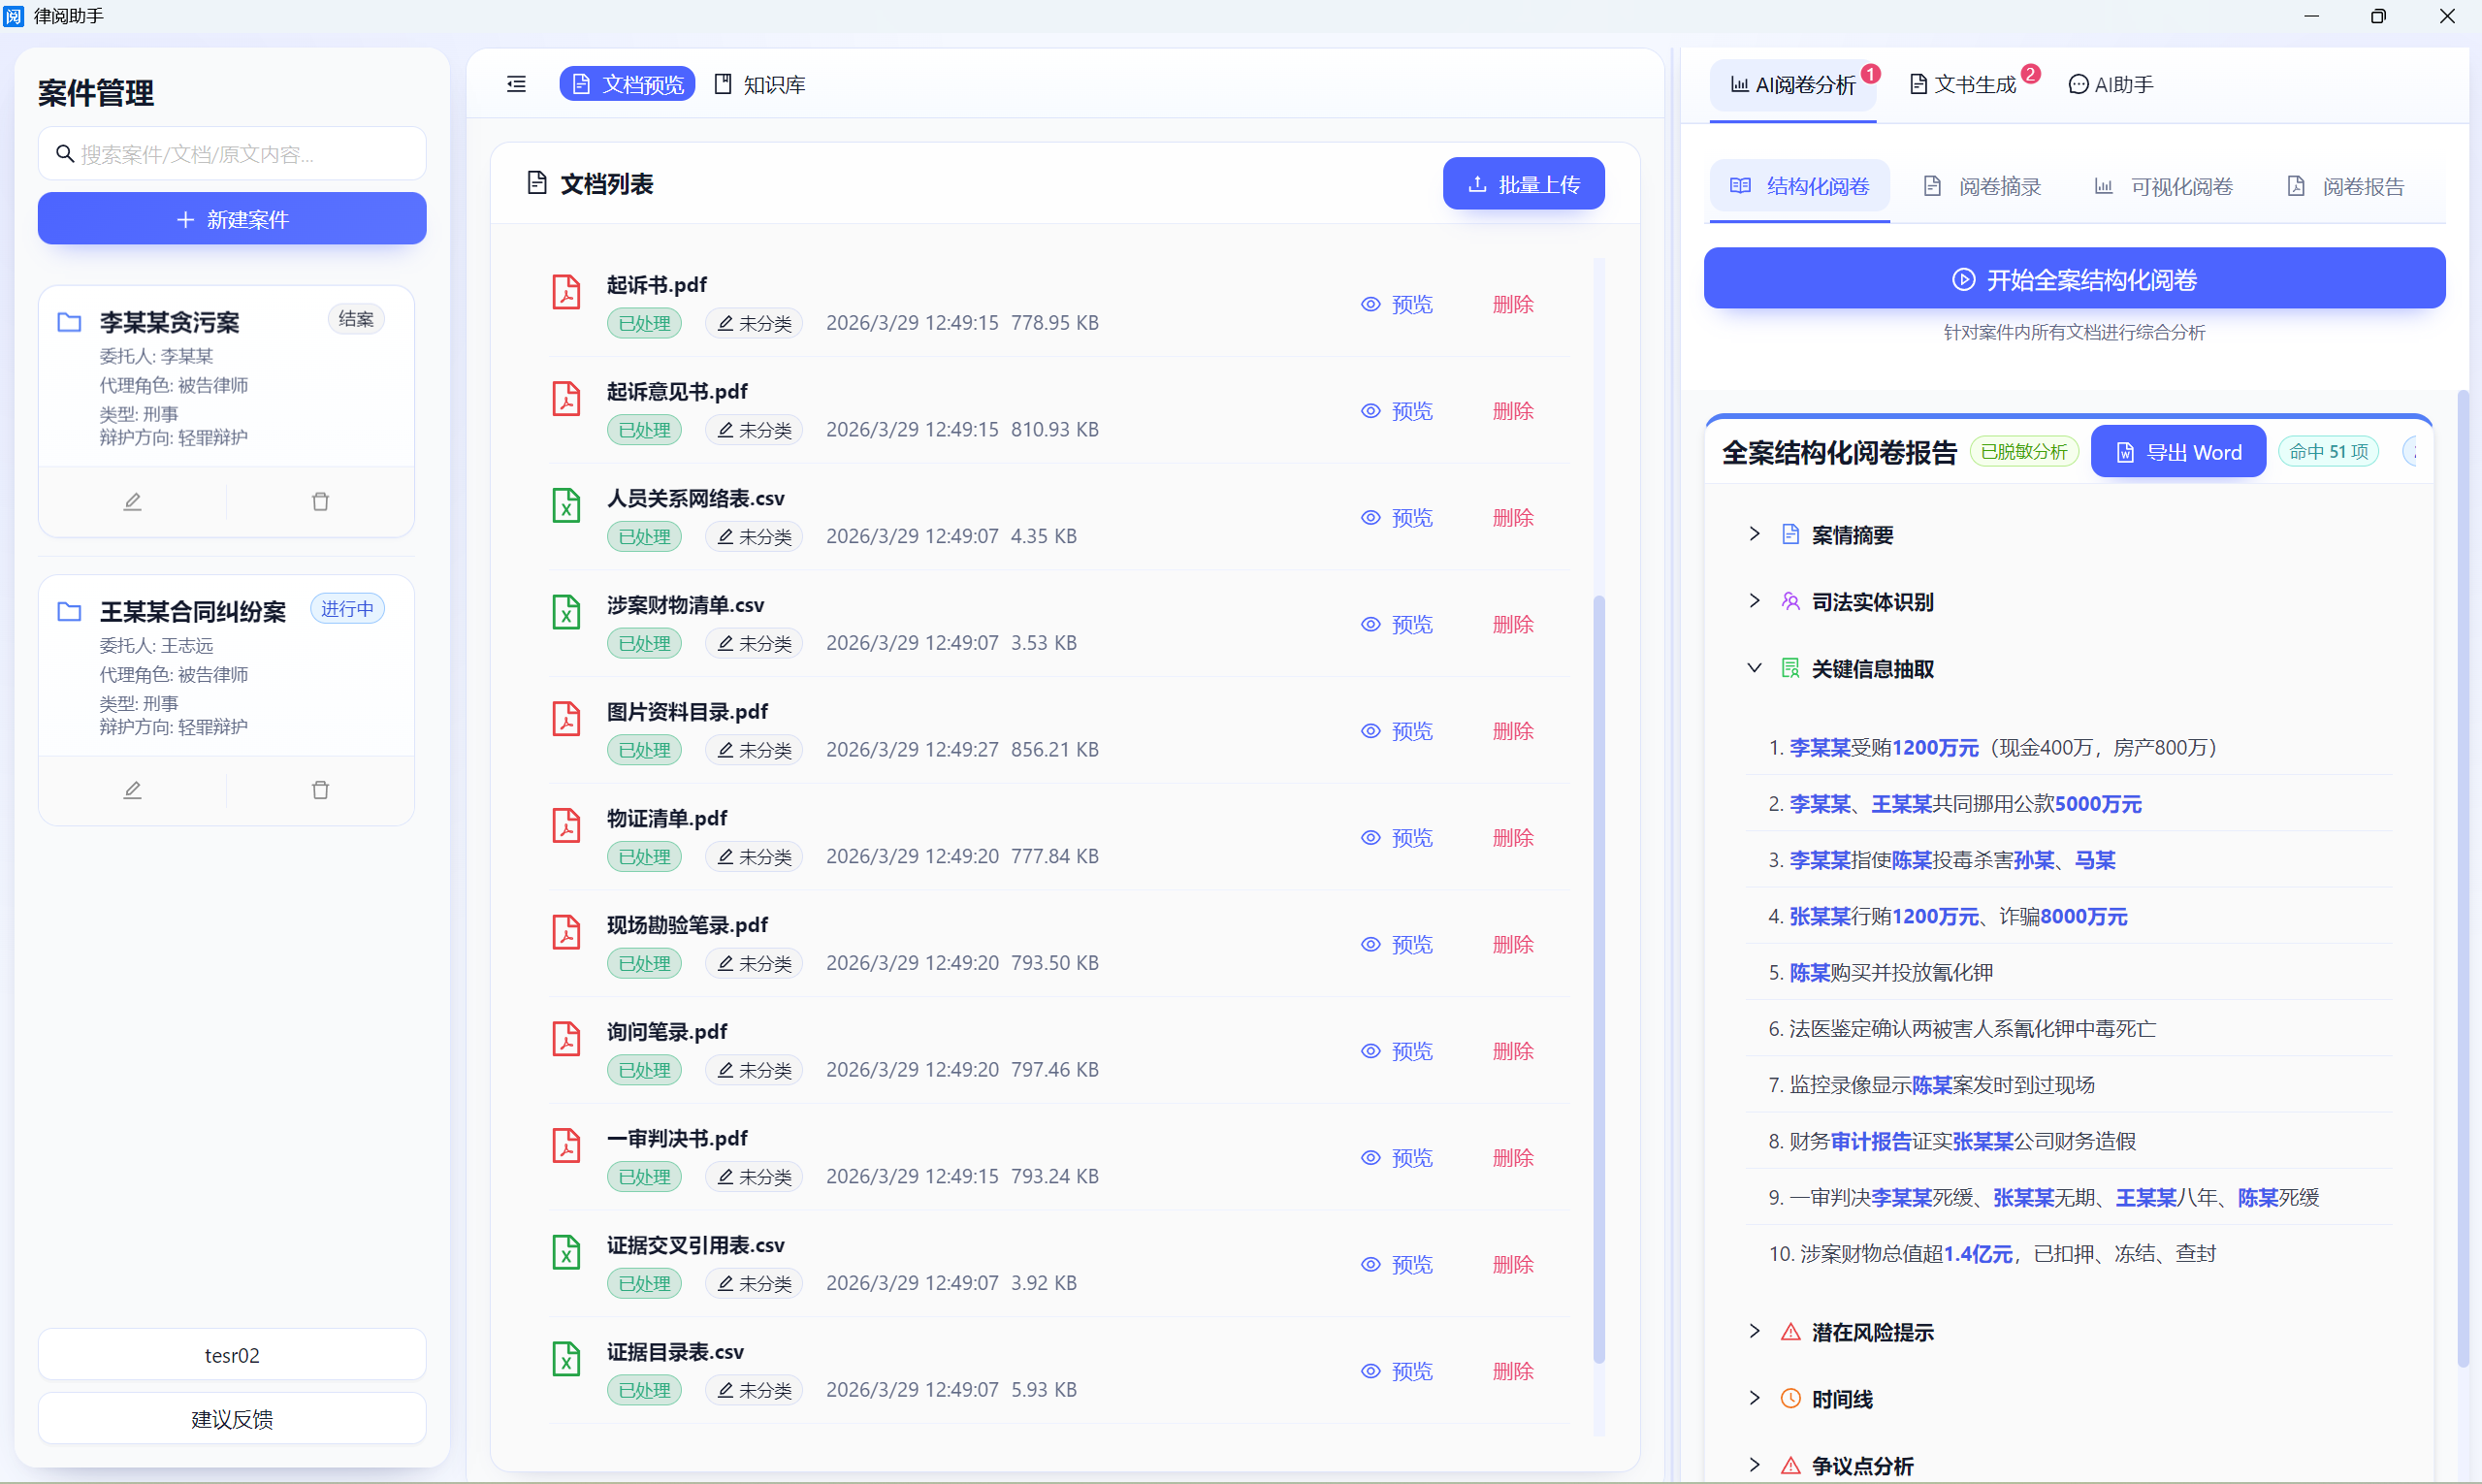
Task: Start 开始全案结构化阅卷 analysis
Action: (2074, 279)
